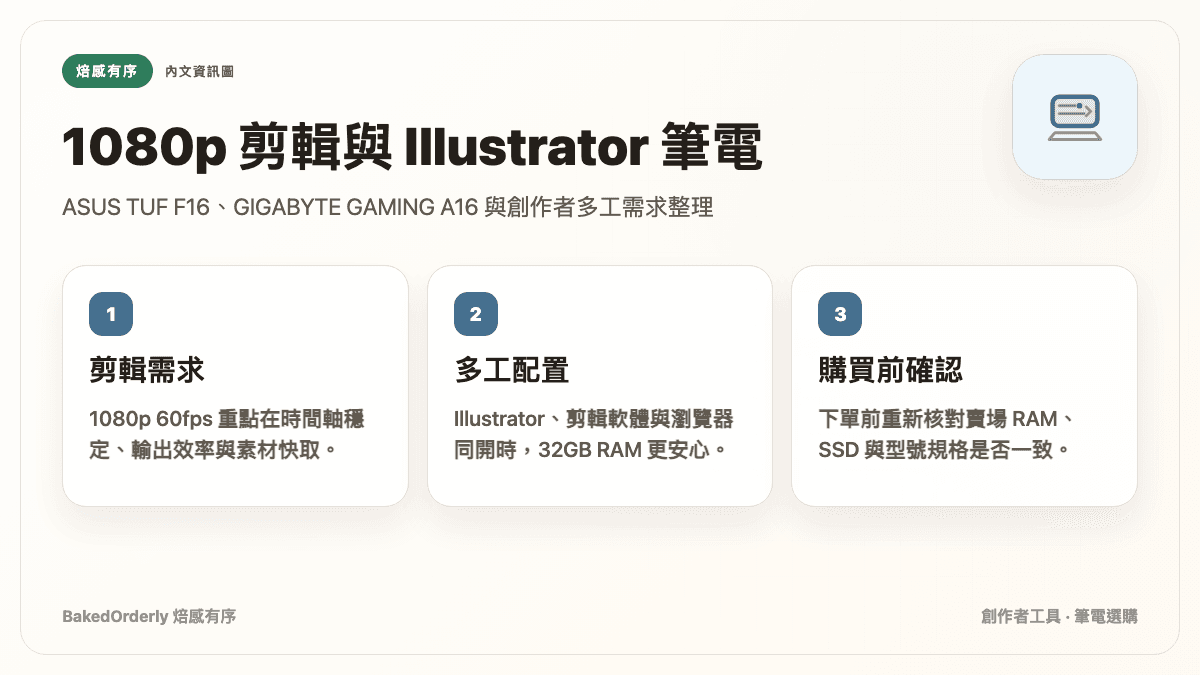The height and width of the screenshot is (675, 1200).
Task: Click the 定、輸出效率與素材快取 text line
Action: [x=213, y=450]
